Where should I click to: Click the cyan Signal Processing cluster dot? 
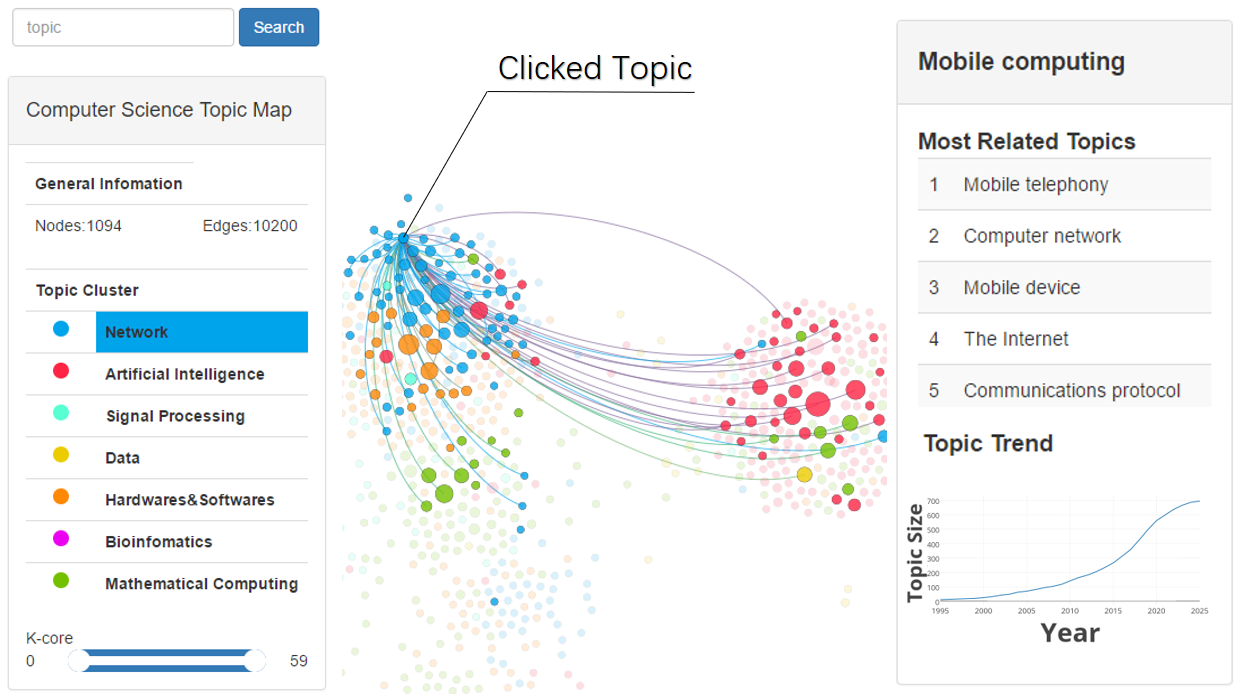pyautogui.click(x=61, y=412)
